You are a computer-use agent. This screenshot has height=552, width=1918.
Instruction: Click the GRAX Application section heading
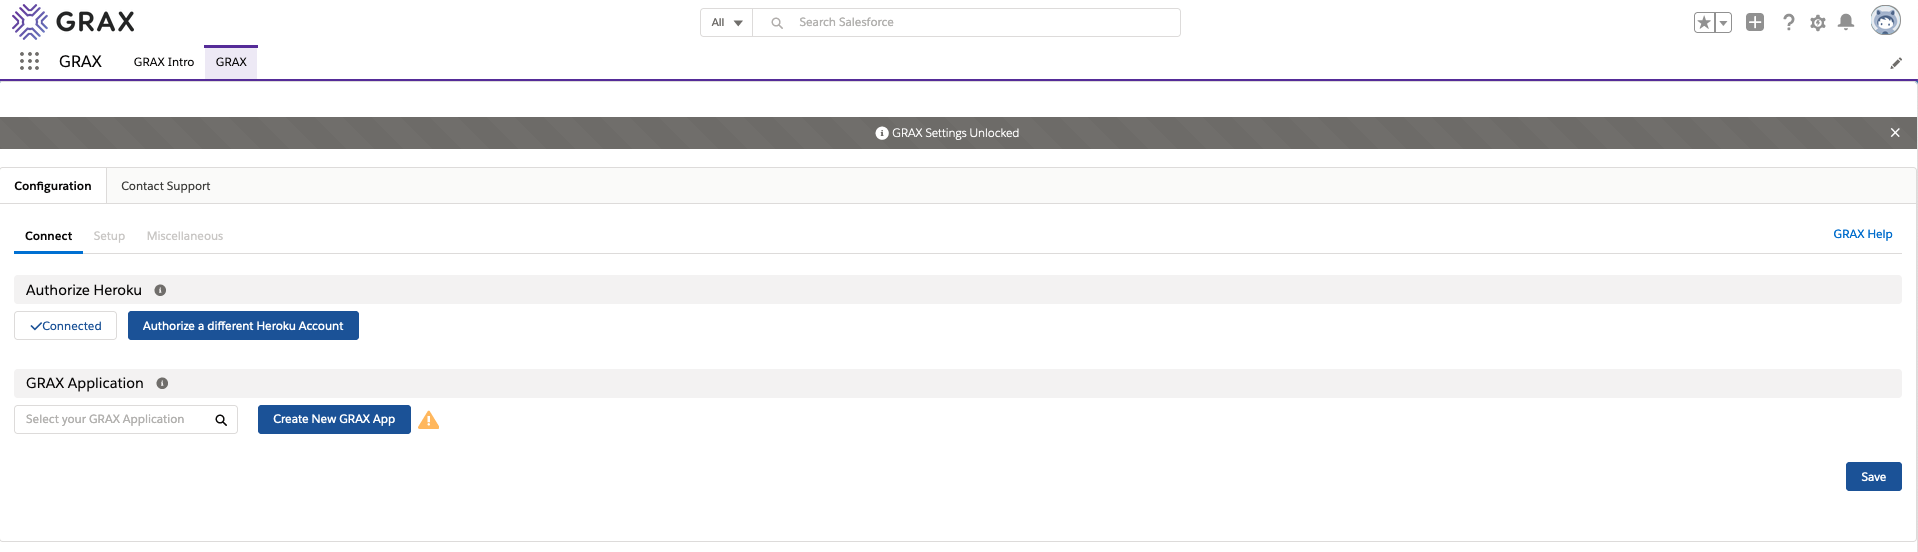pyautogui.click(x=85, y=383)
